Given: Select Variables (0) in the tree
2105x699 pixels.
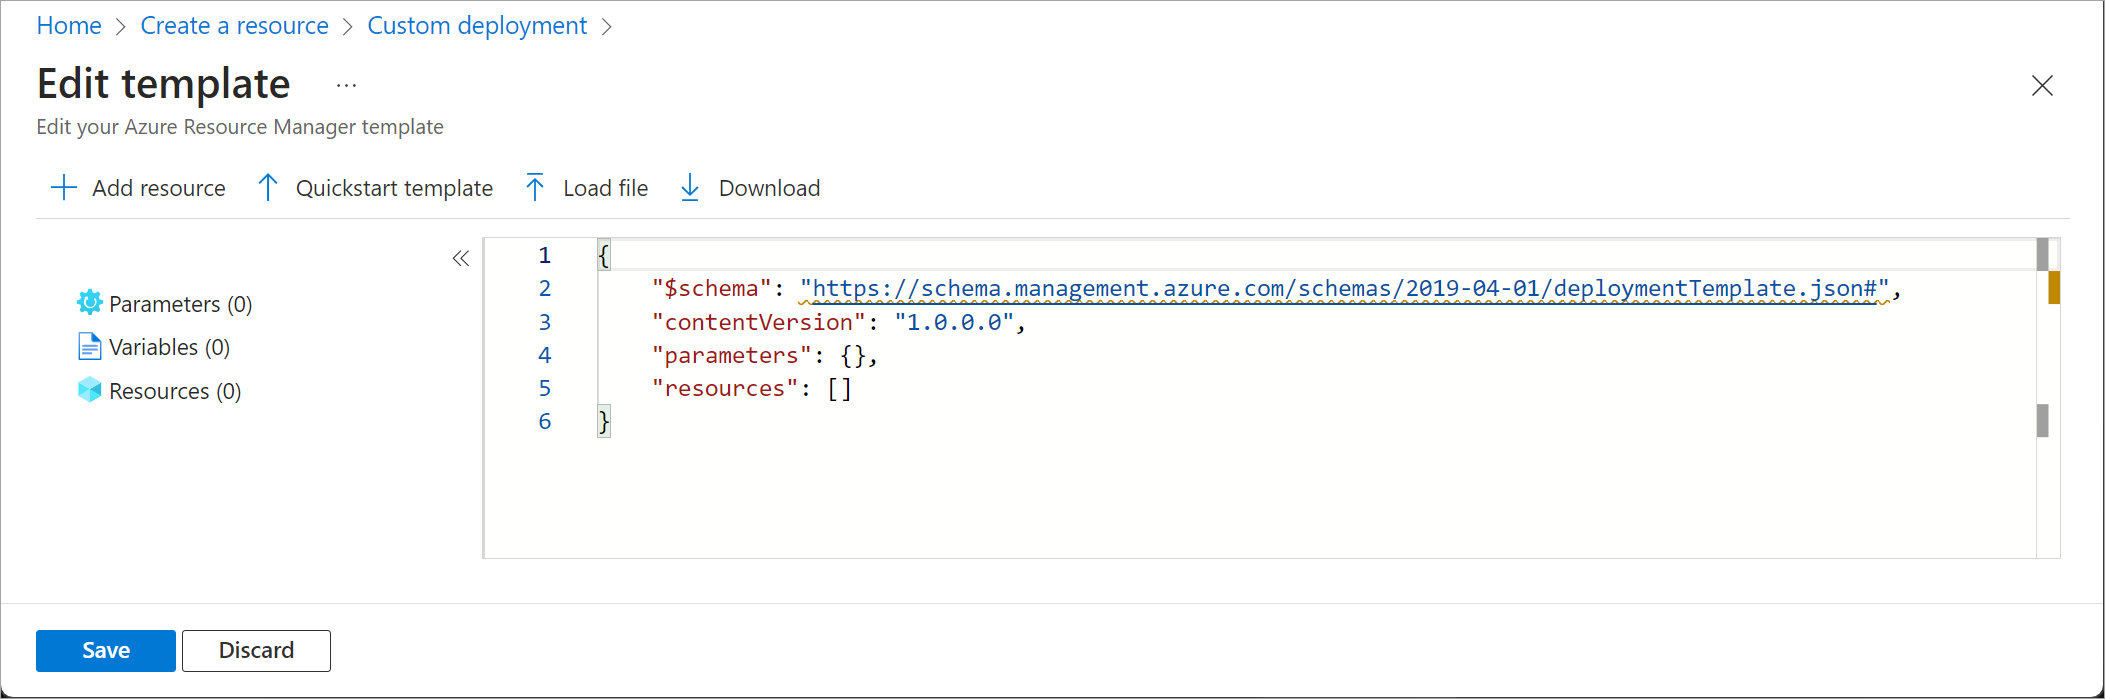Looking at the screenshot, I should (x=169, y=347).
